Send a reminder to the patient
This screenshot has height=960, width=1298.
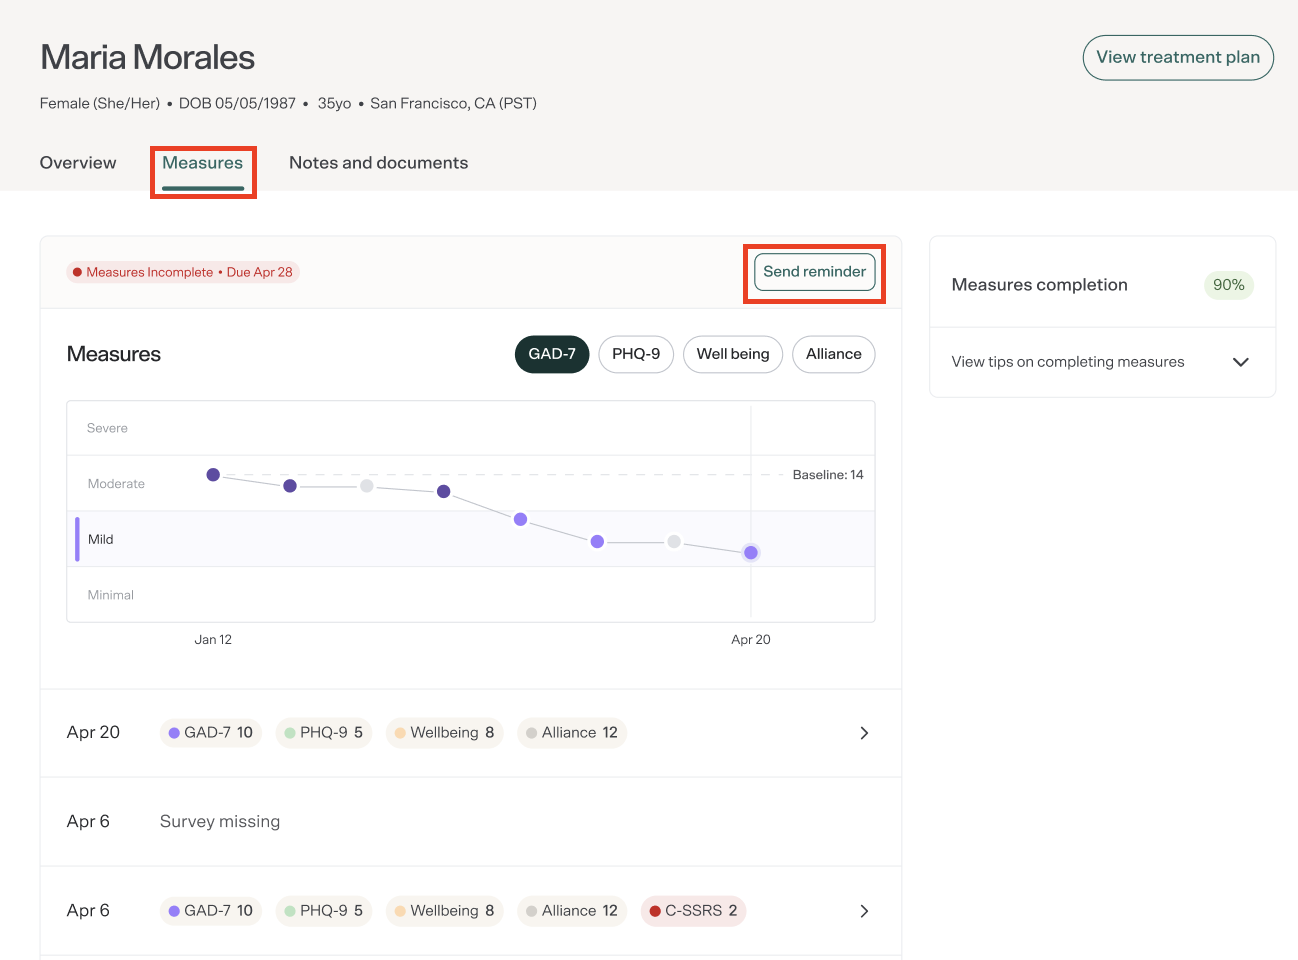click(815, 272)
